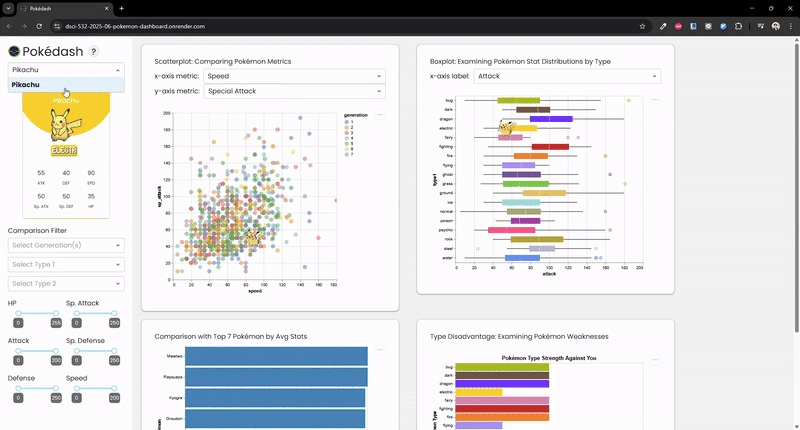The width and height of the screenshot is (800, 430).
Task: Open the Top 7 bar chart options menu
Action: (x=380, y=350)
